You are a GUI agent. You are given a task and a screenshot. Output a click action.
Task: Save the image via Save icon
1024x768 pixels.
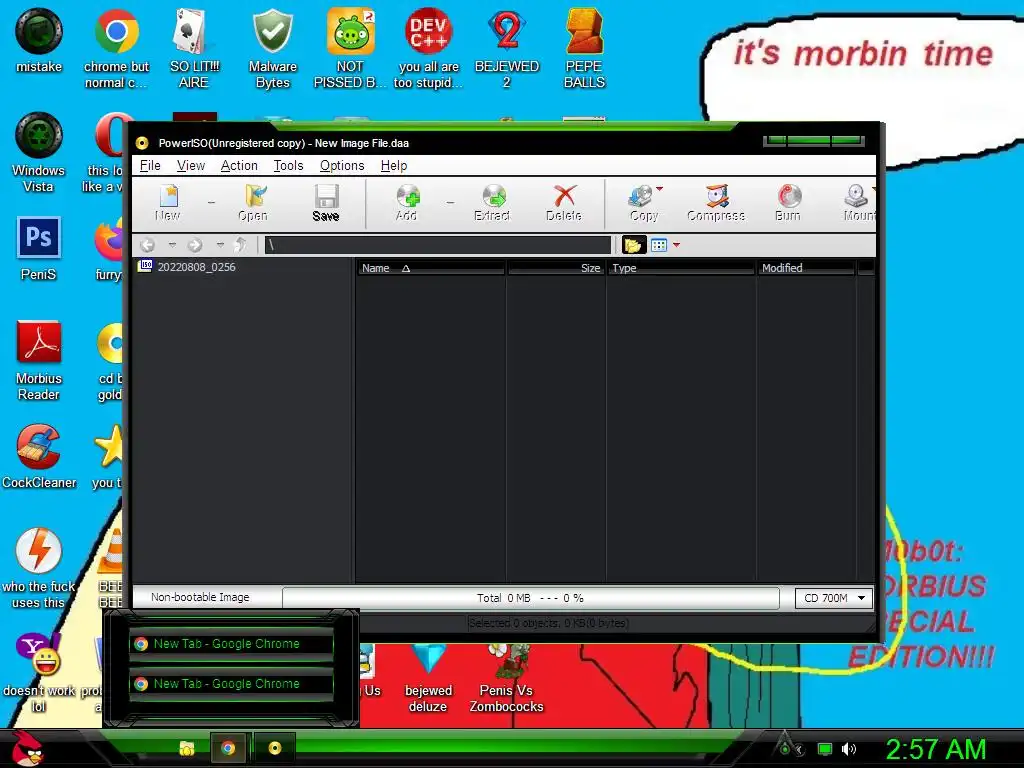click(326, 203)
